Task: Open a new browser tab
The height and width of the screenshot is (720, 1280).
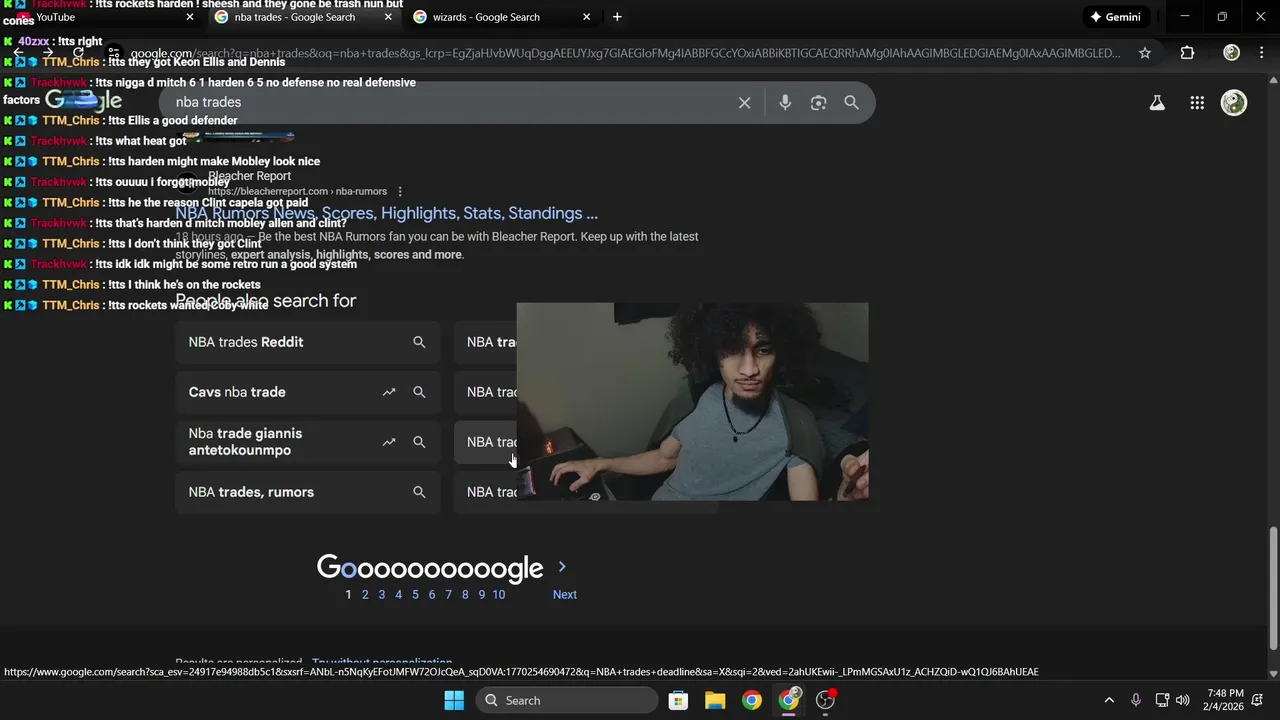Action: click(x=617, y=17)
